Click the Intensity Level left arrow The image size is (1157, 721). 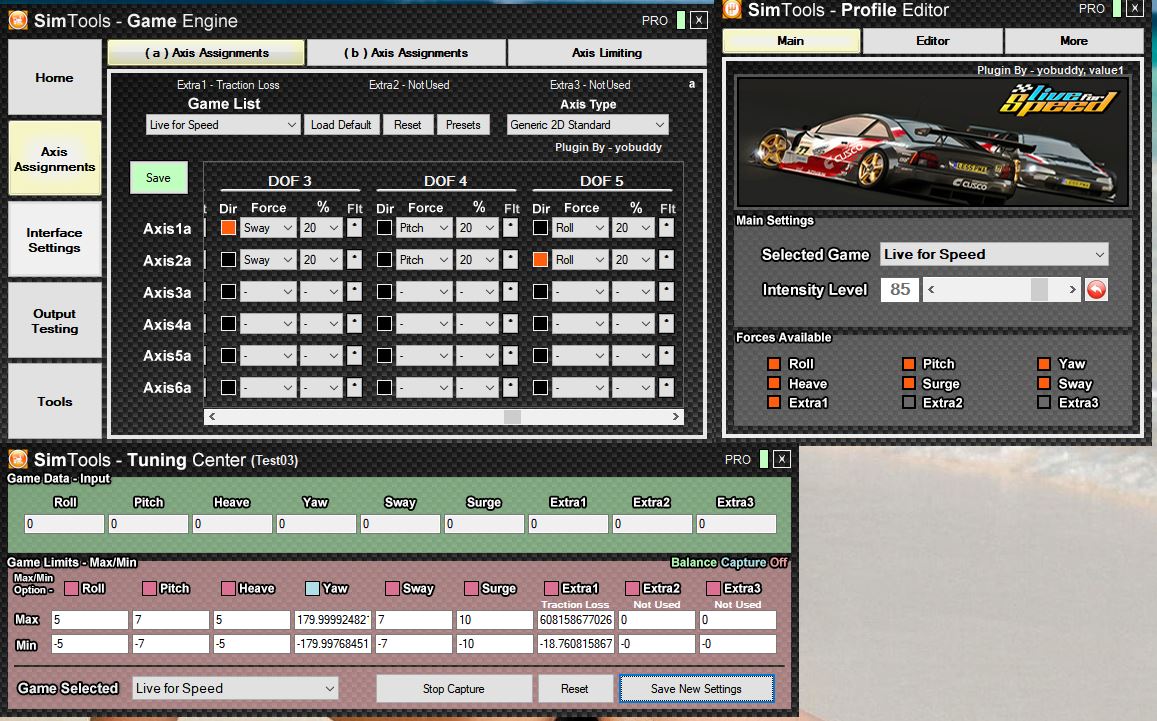point(931,290)
